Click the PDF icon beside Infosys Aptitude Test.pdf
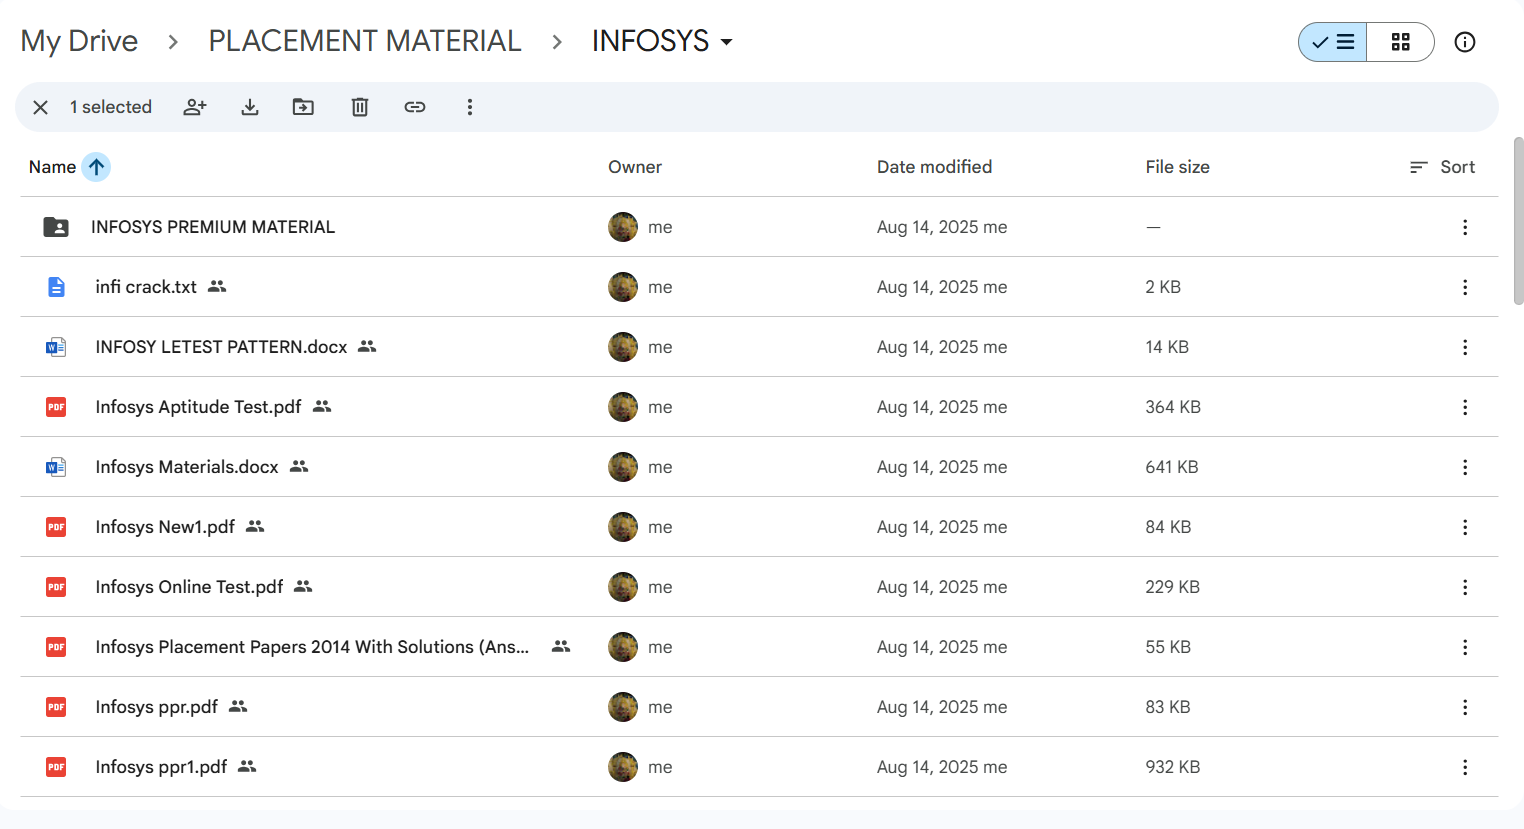 (x=56, y=407)
